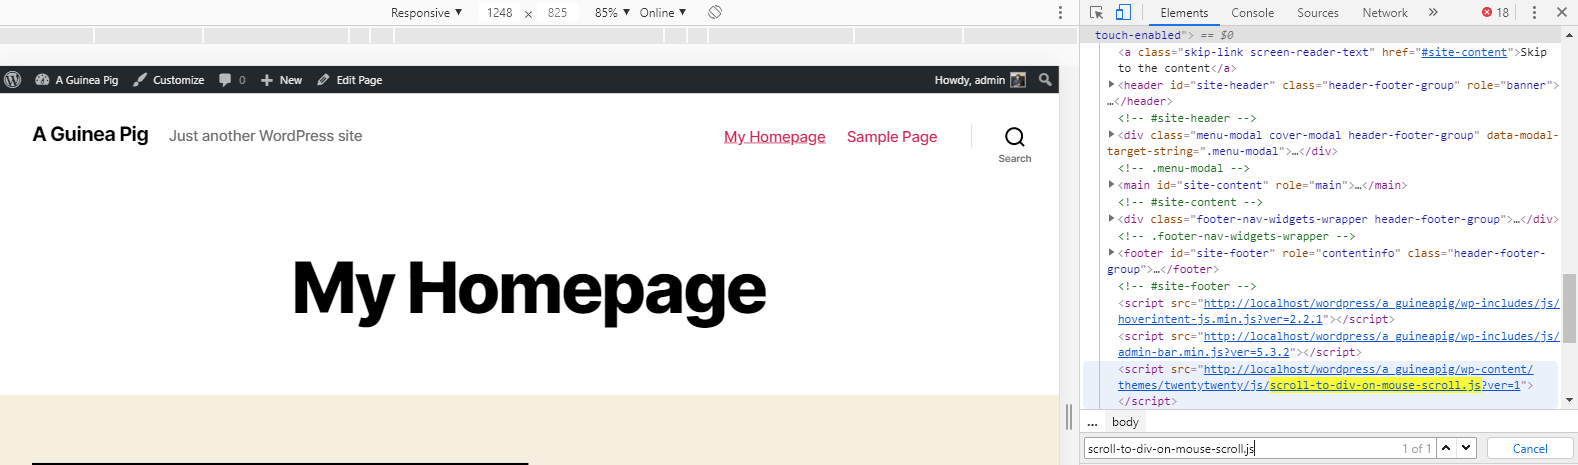The height and width of the screenshot is (465, 1578).
Task: Click the #site-content skip link href
Action: 1464,52
